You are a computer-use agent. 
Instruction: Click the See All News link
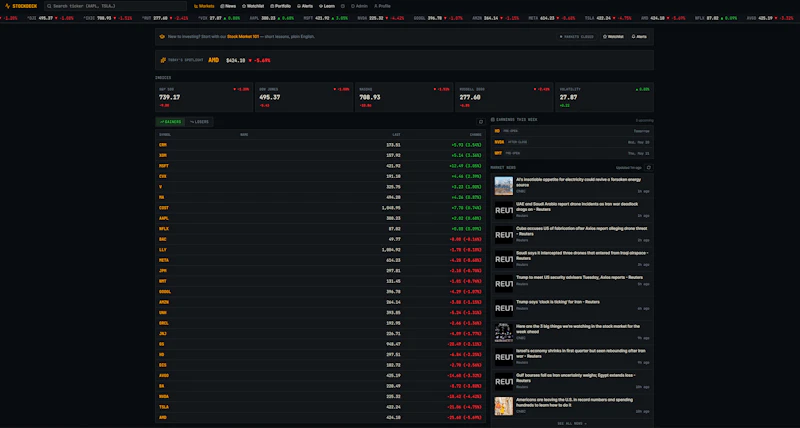pos(572,423)
